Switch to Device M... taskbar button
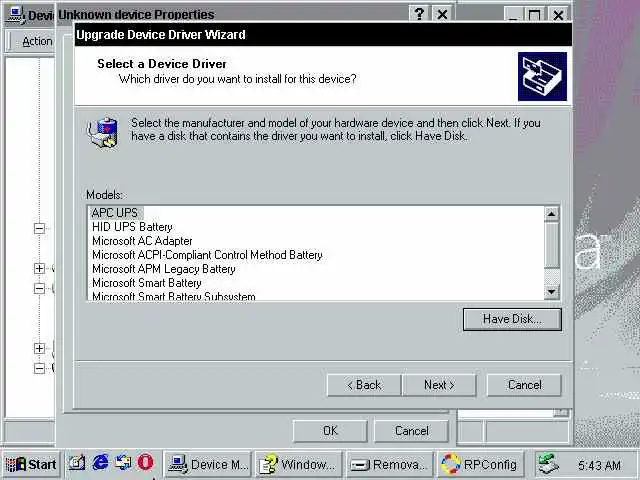The height and width of the screenshot is (480, 640). 208,464
